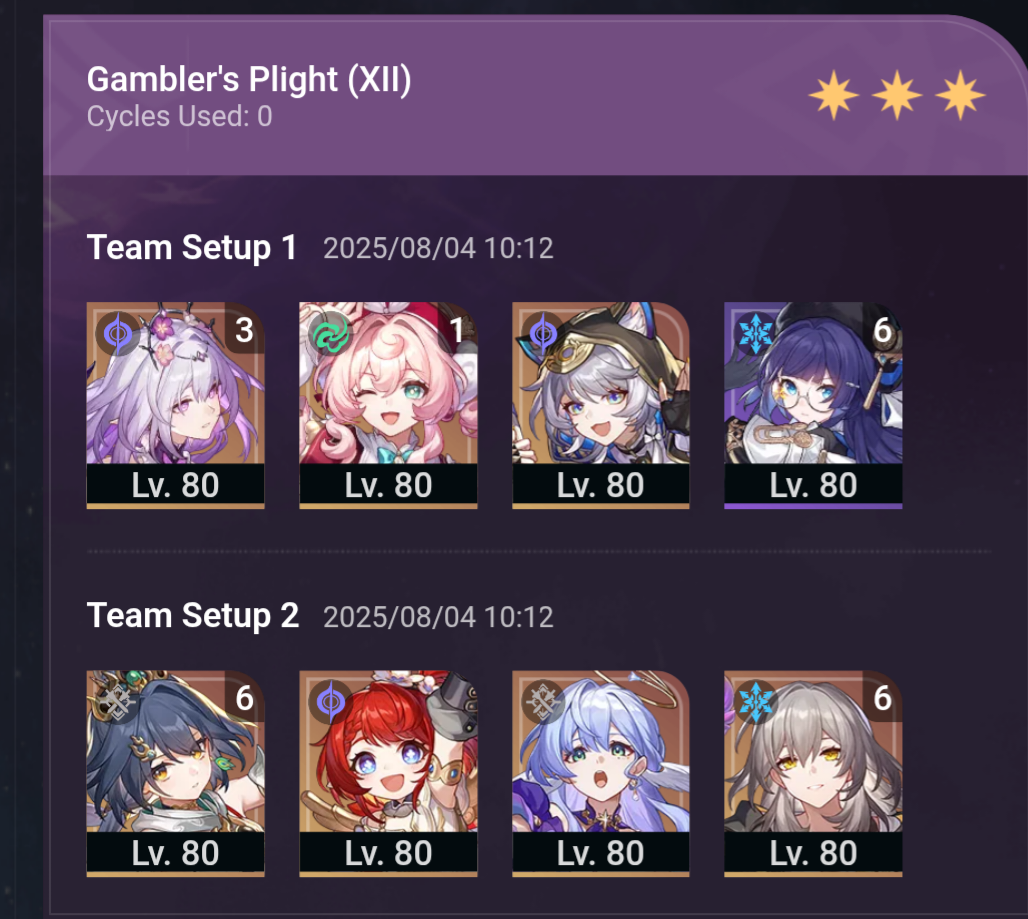Click the Physical icon on dark-haired character
1028x919 pixels.
pos(118,703)
